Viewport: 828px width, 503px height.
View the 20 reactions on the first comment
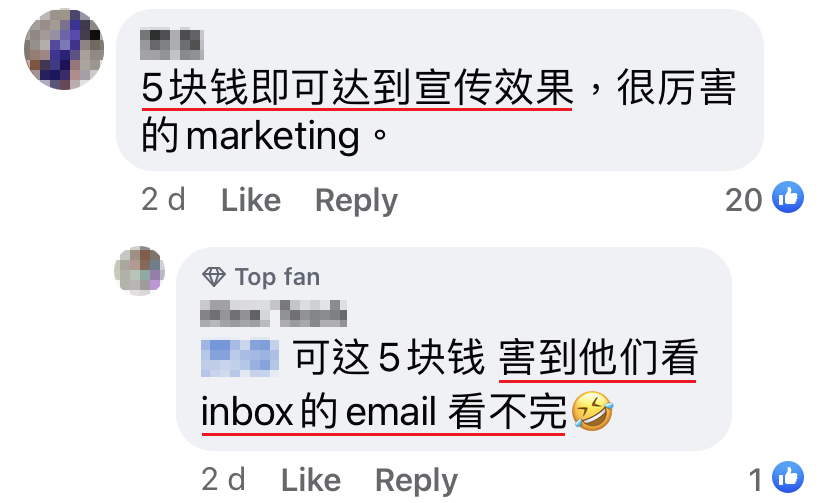tap(744, 200)
